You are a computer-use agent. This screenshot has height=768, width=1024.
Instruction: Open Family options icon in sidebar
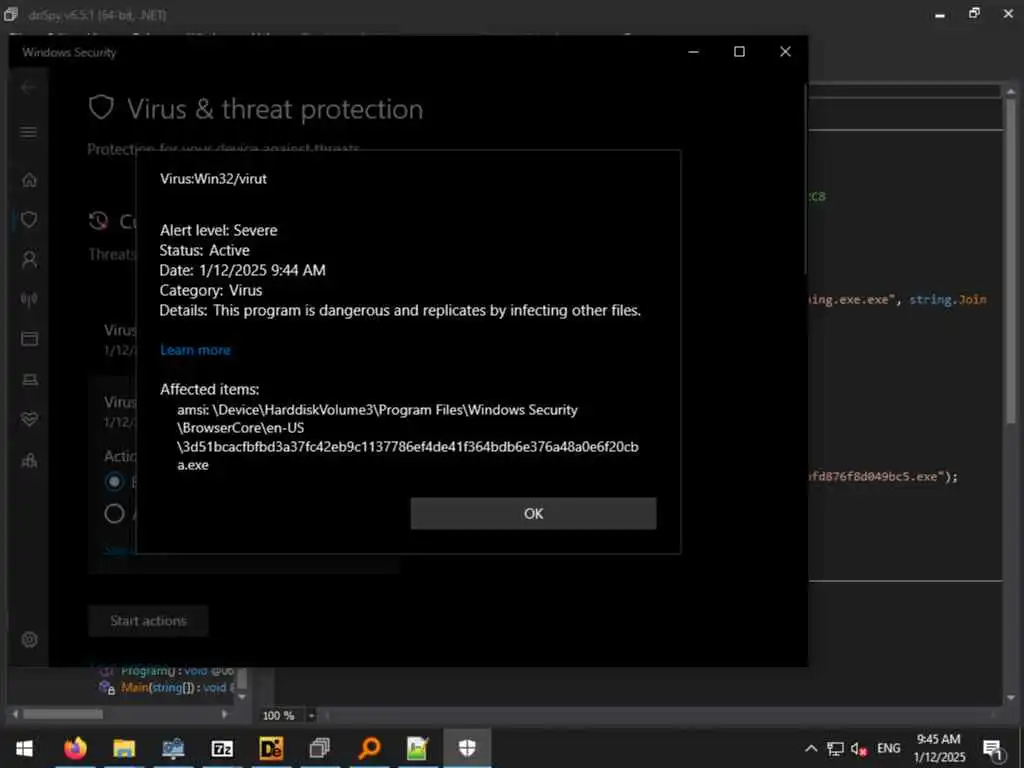point(29,460)
